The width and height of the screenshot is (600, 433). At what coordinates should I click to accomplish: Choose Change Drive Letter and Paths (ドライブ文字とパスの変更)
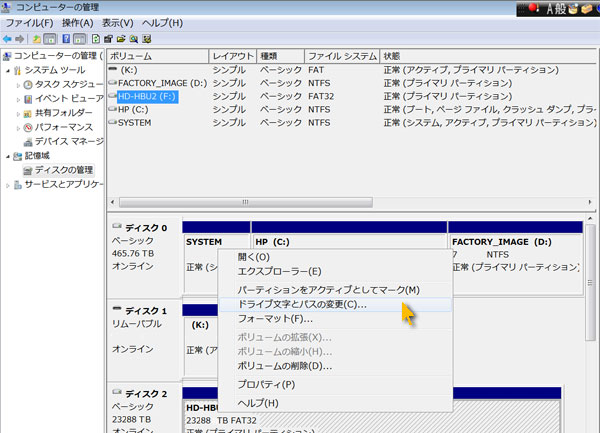302,304
